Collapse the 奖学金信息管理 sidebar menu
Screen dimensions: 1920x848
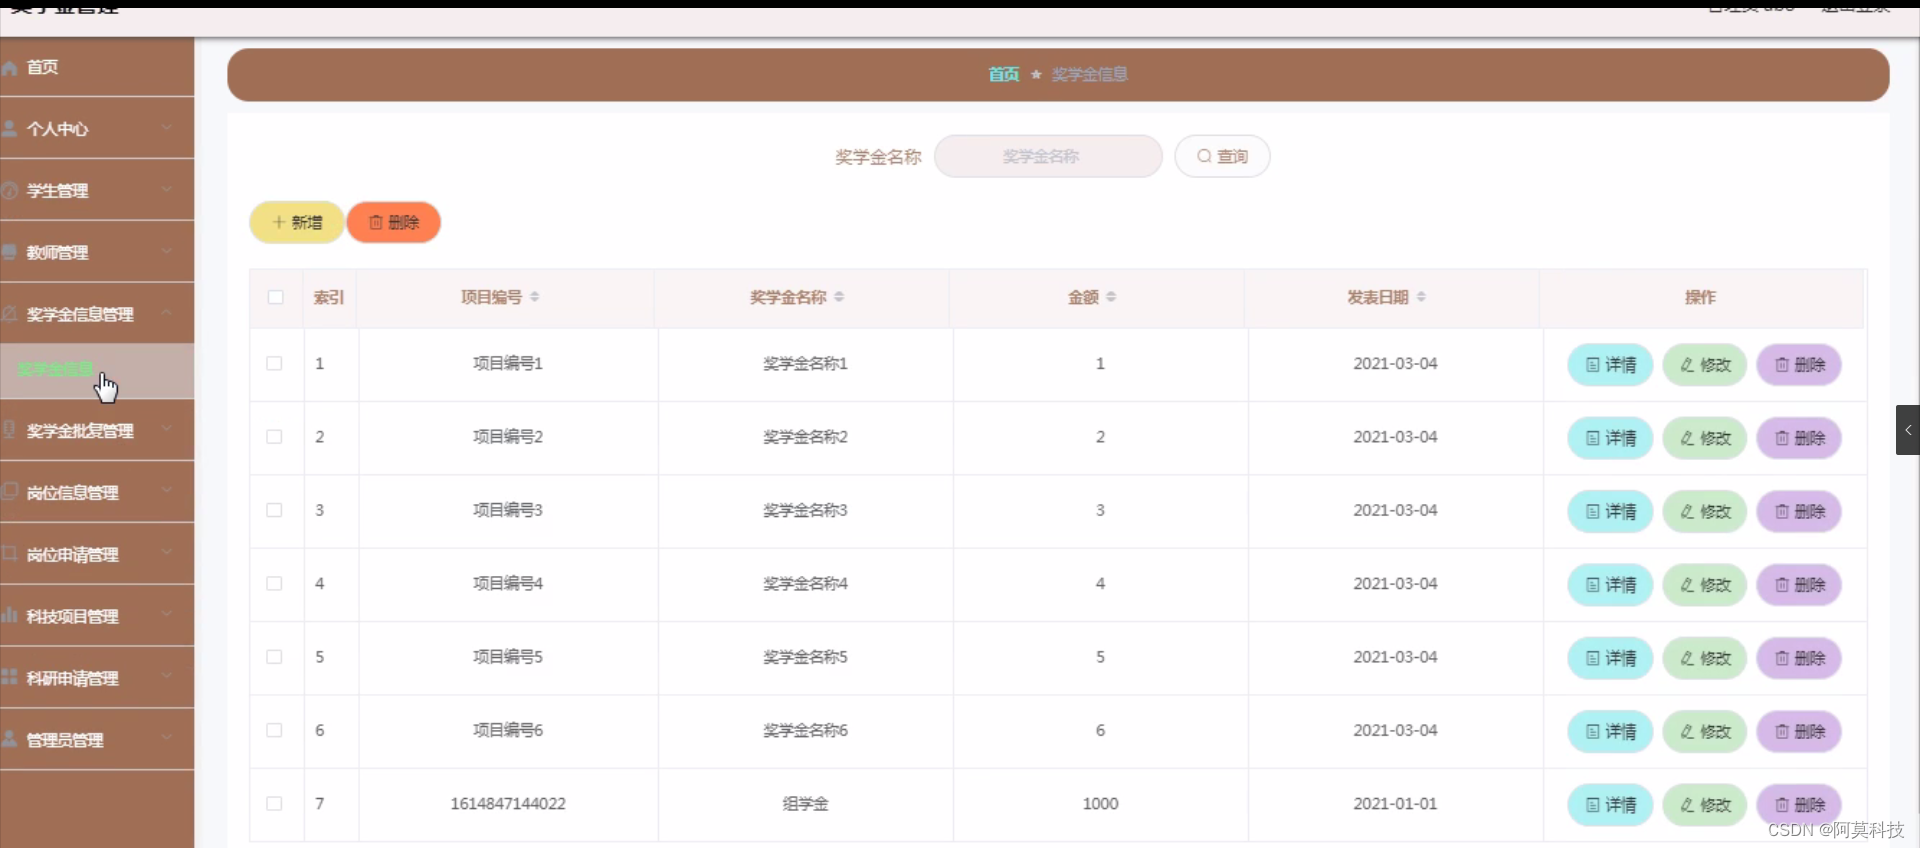point(97,314)
